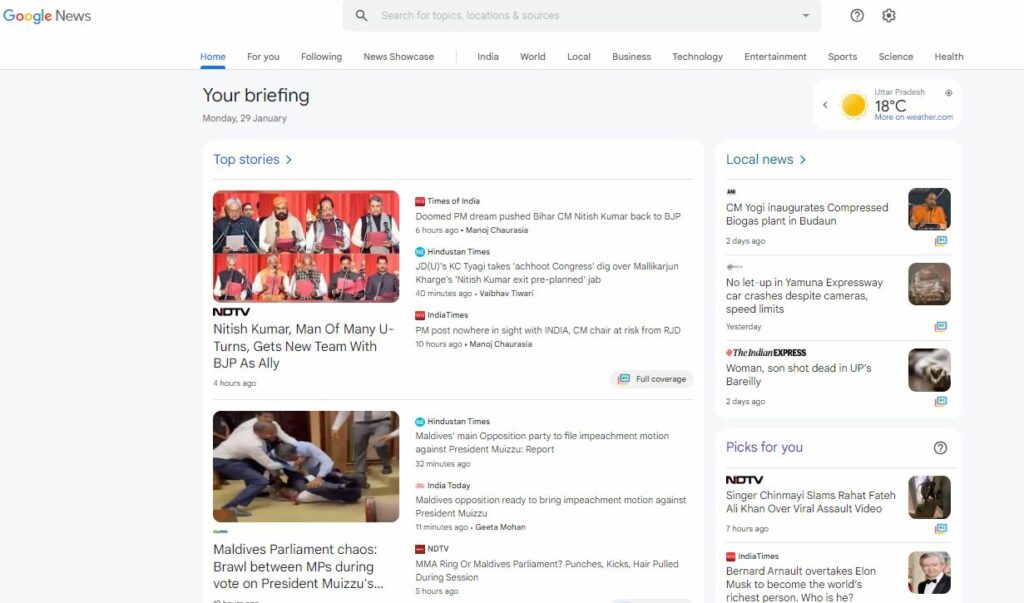Open PM post nowhere in sight headline
The width and height of the screenshot is (1024, 603).
(x=548, y=331)
